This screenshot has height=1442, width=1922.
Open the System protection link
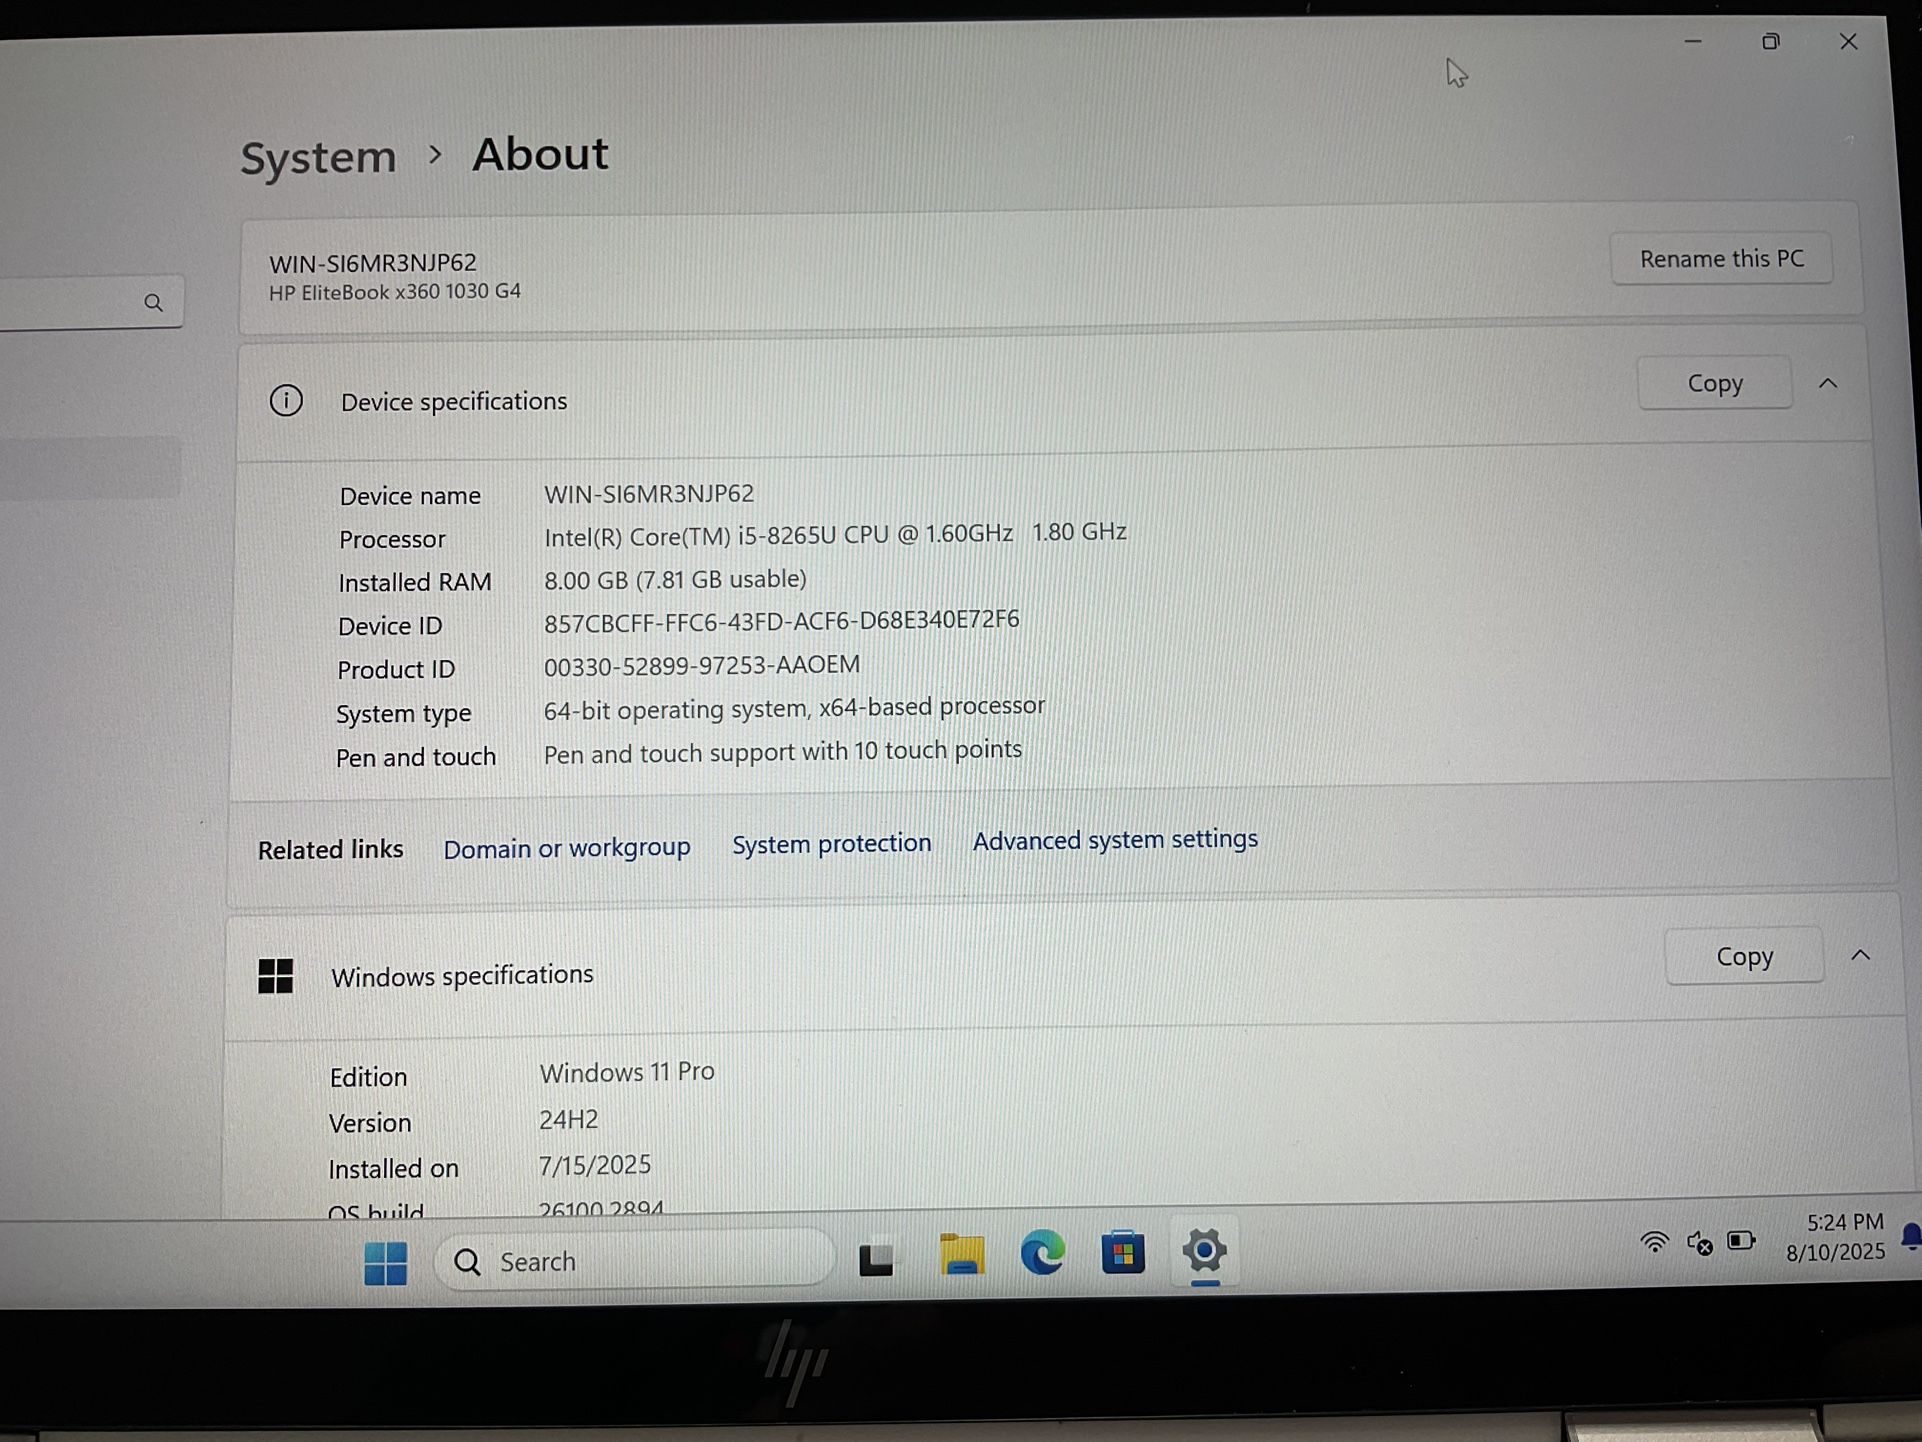coord(831,844)
